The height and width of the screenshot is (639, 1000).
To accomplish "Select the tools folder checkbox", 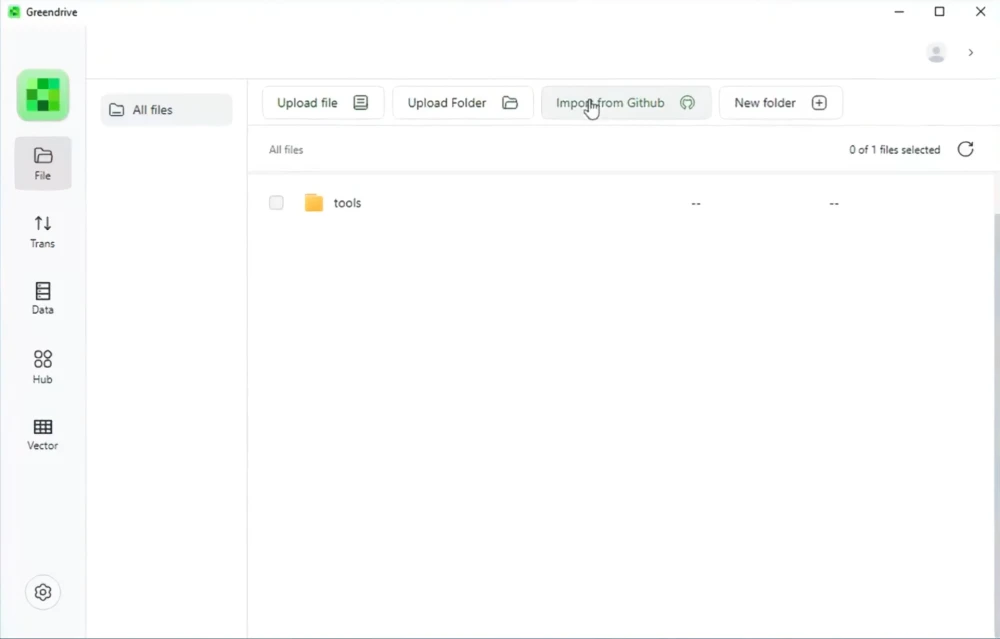I will tap(276, 203).
